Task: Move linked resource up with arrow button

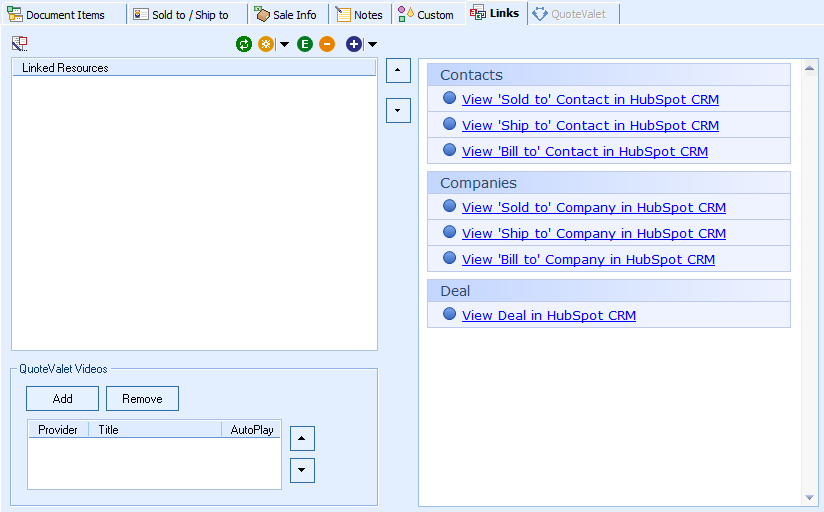Action: 398,70
